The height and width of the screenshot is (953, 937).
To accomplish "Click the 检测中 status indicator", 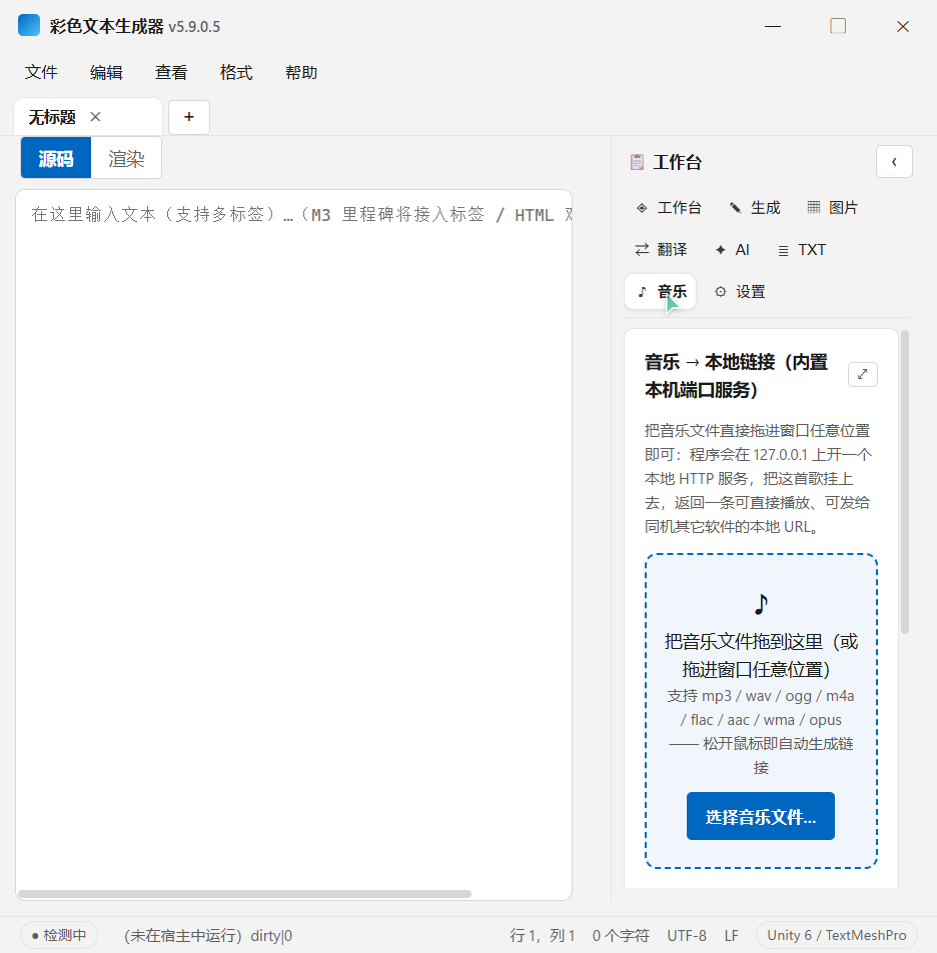I will (x=59, y=935).
